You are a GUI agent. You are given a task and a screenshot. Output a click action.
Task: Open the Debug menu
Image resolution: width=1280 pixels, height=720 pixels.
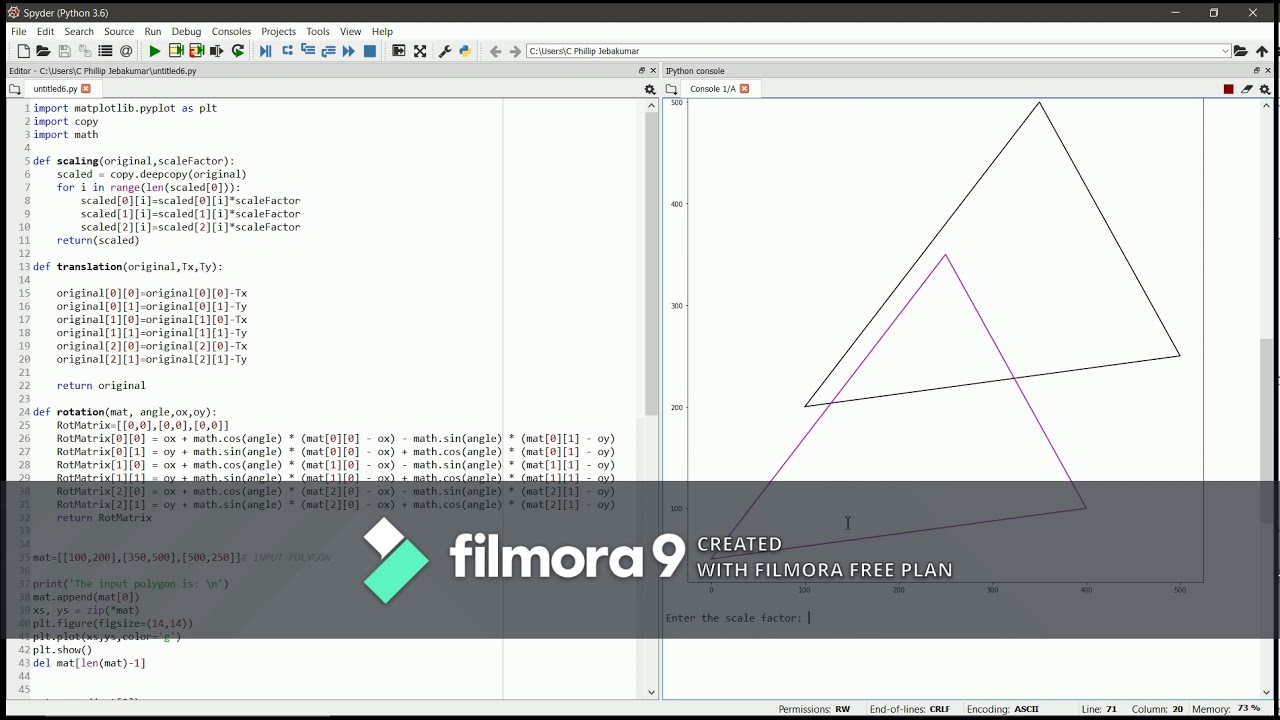[186, 31]
